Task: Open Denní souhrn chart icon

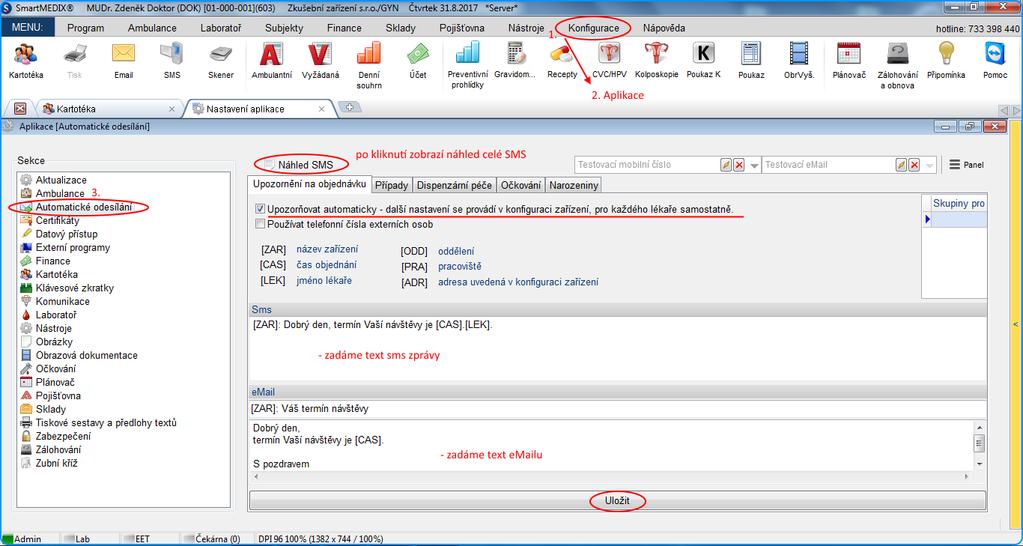Action: click(369, 66)
